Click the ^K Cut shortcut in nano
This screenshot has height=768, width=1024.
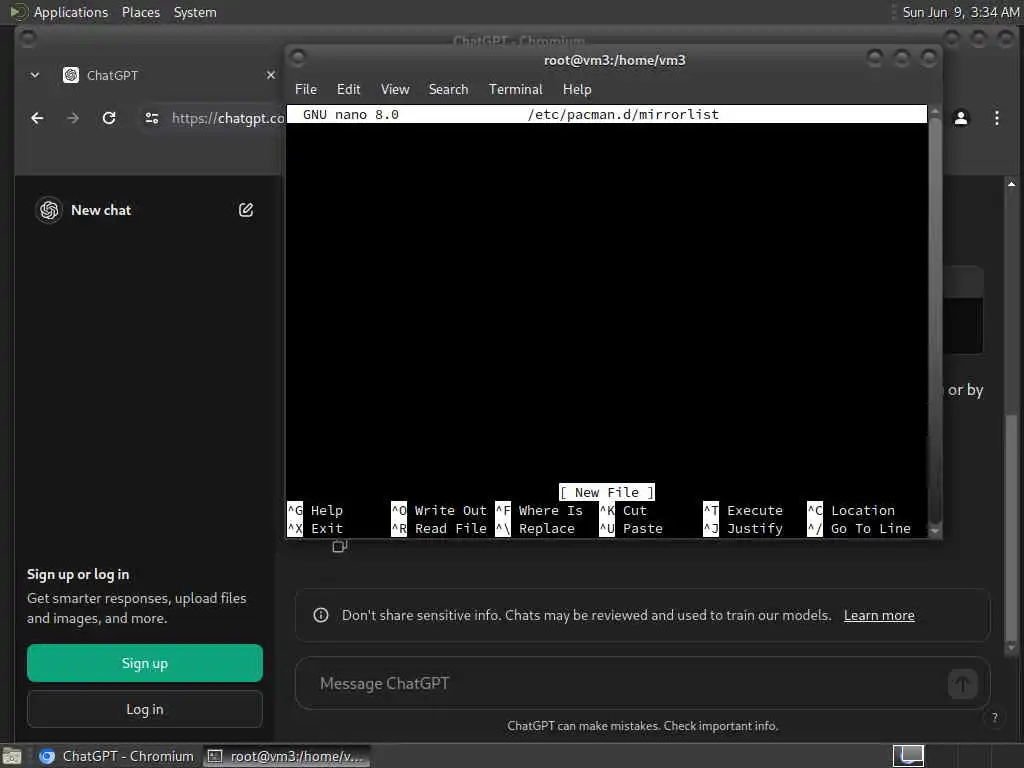tap(623, 511)
